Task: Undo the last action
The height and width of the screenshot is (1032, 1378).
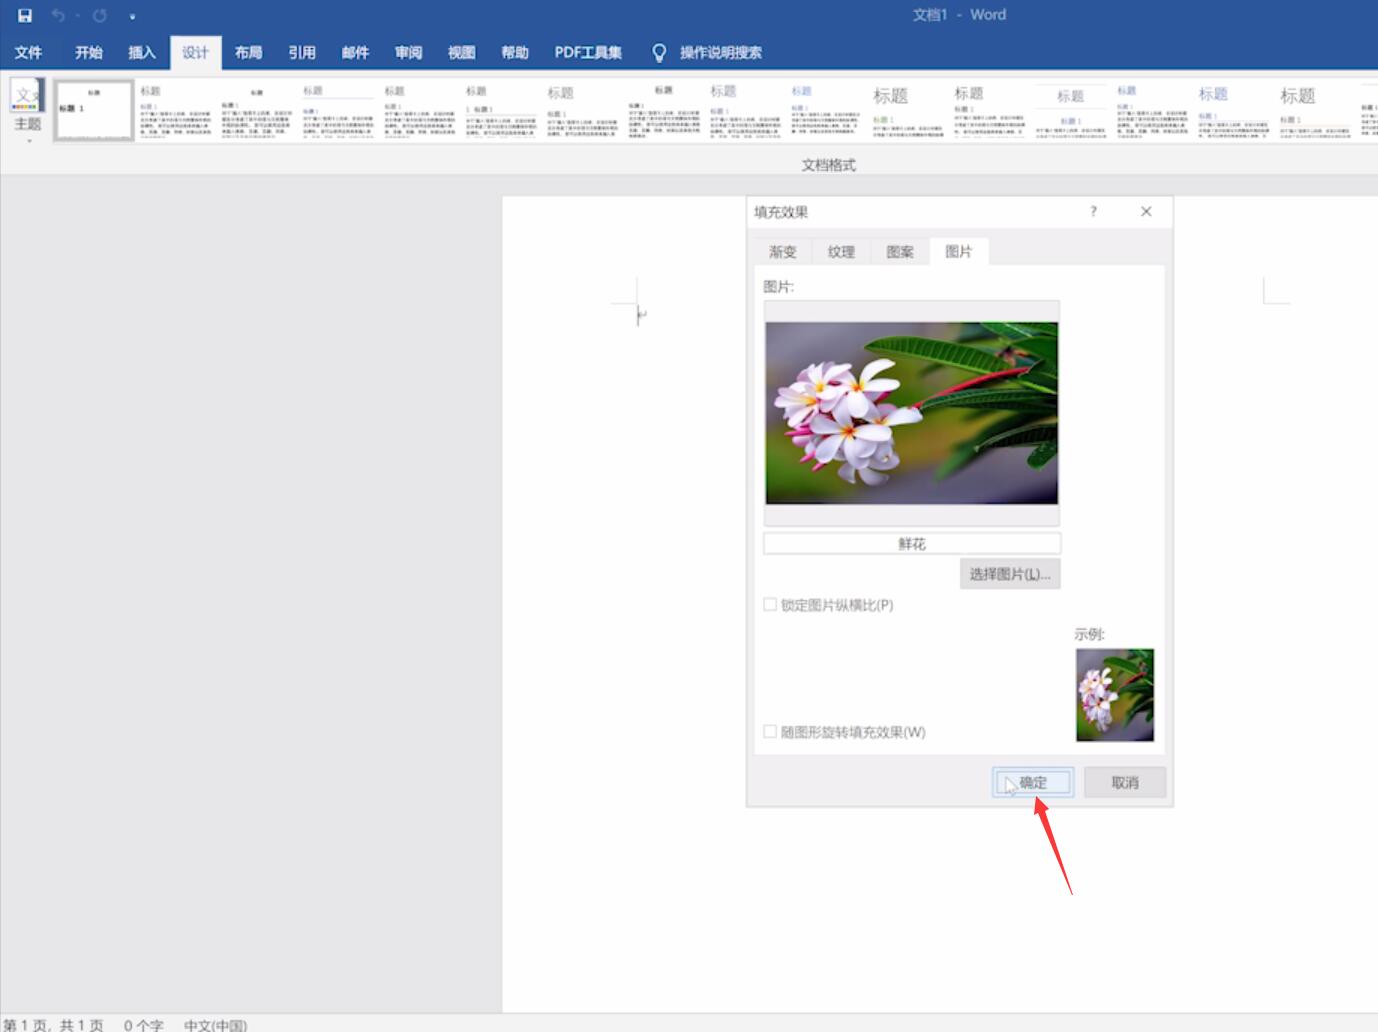Action: coord(58,15)
